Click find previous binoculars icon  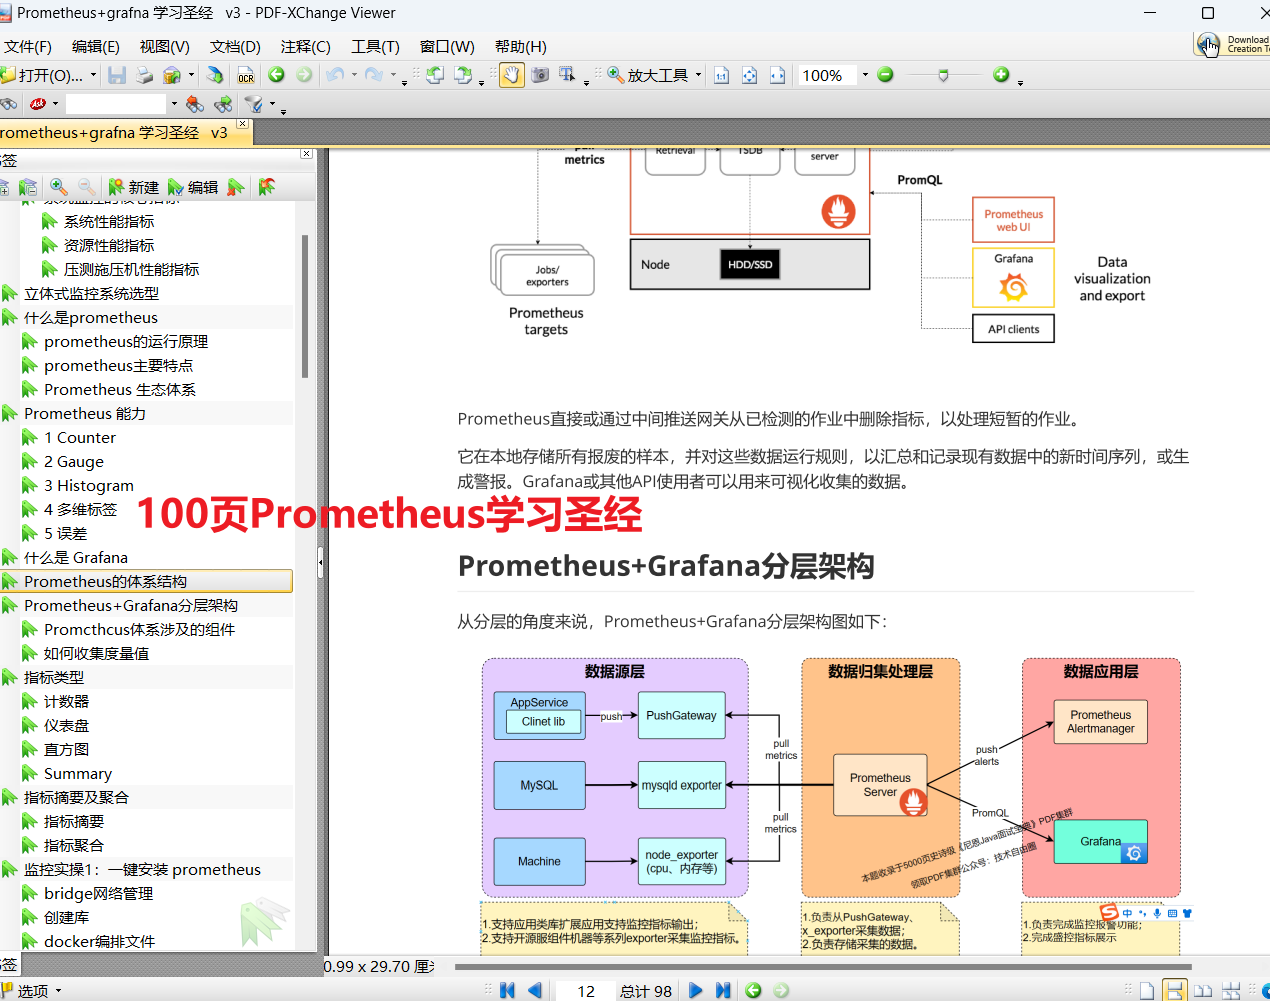pos(195,103)
